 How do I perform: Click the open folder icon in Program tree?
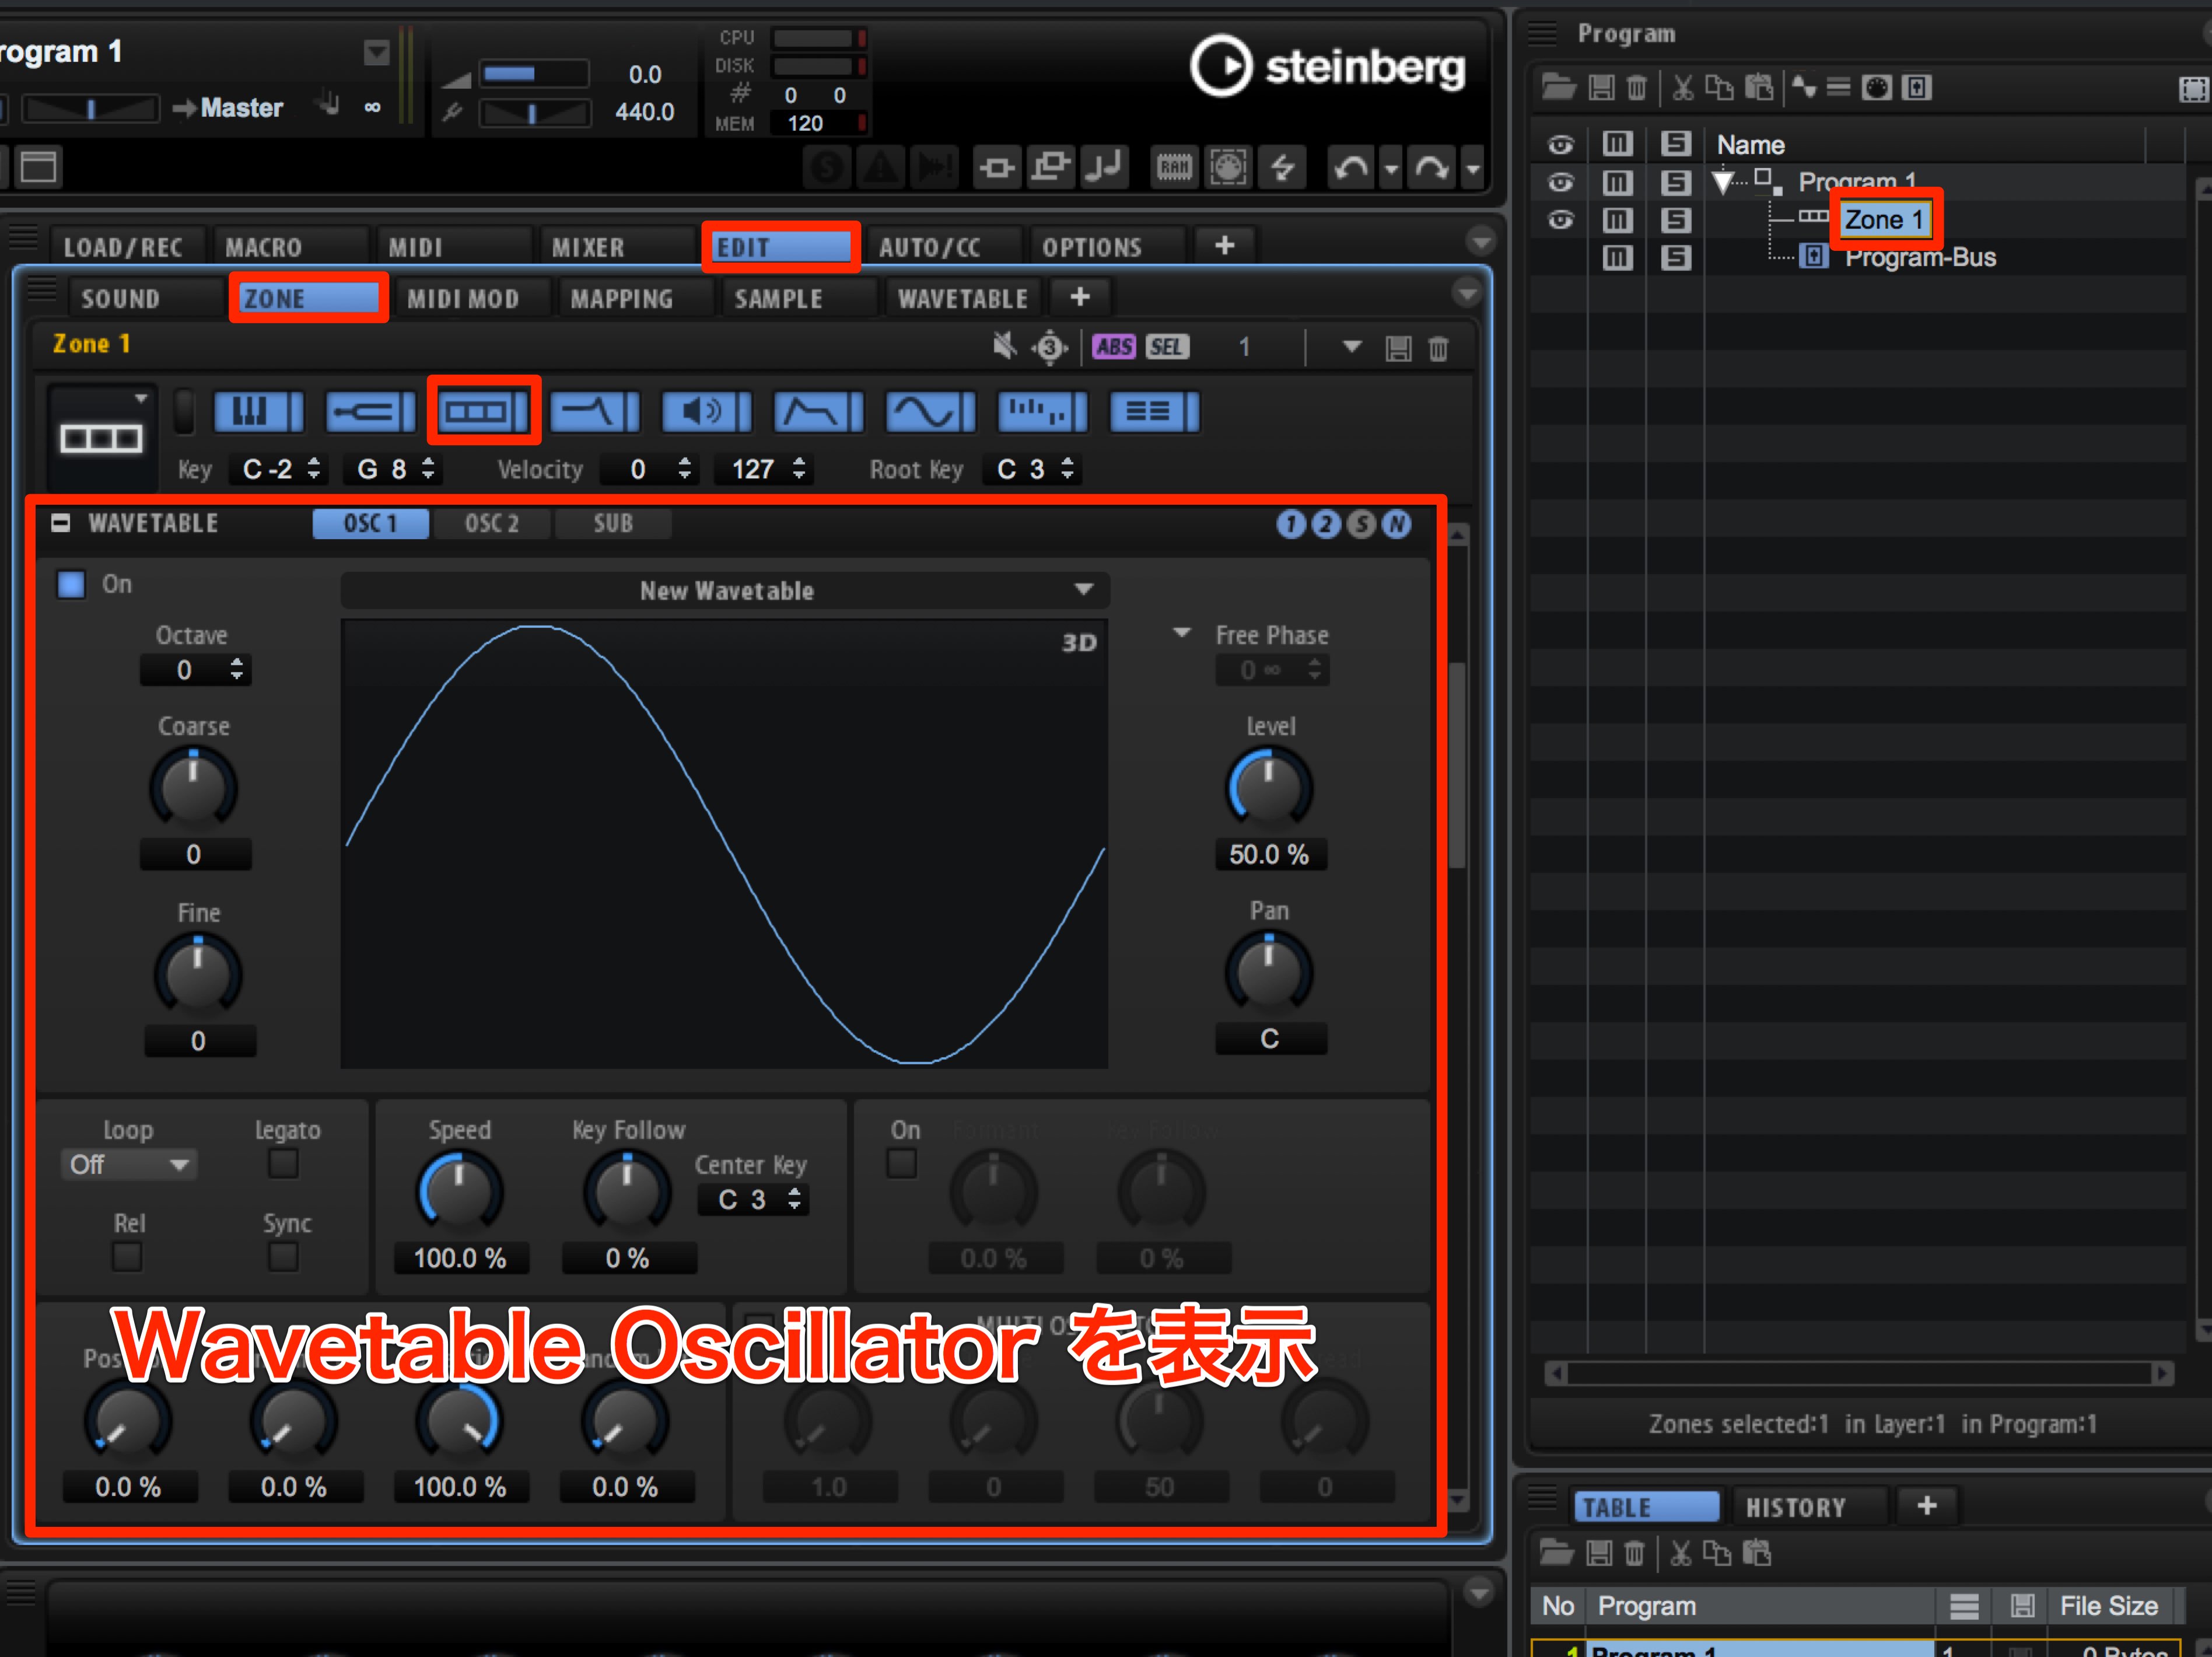(1558, 88)
